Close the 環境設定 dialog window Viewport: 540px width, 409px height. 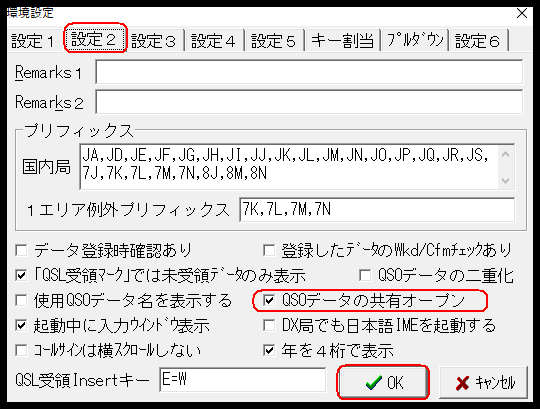522,13
